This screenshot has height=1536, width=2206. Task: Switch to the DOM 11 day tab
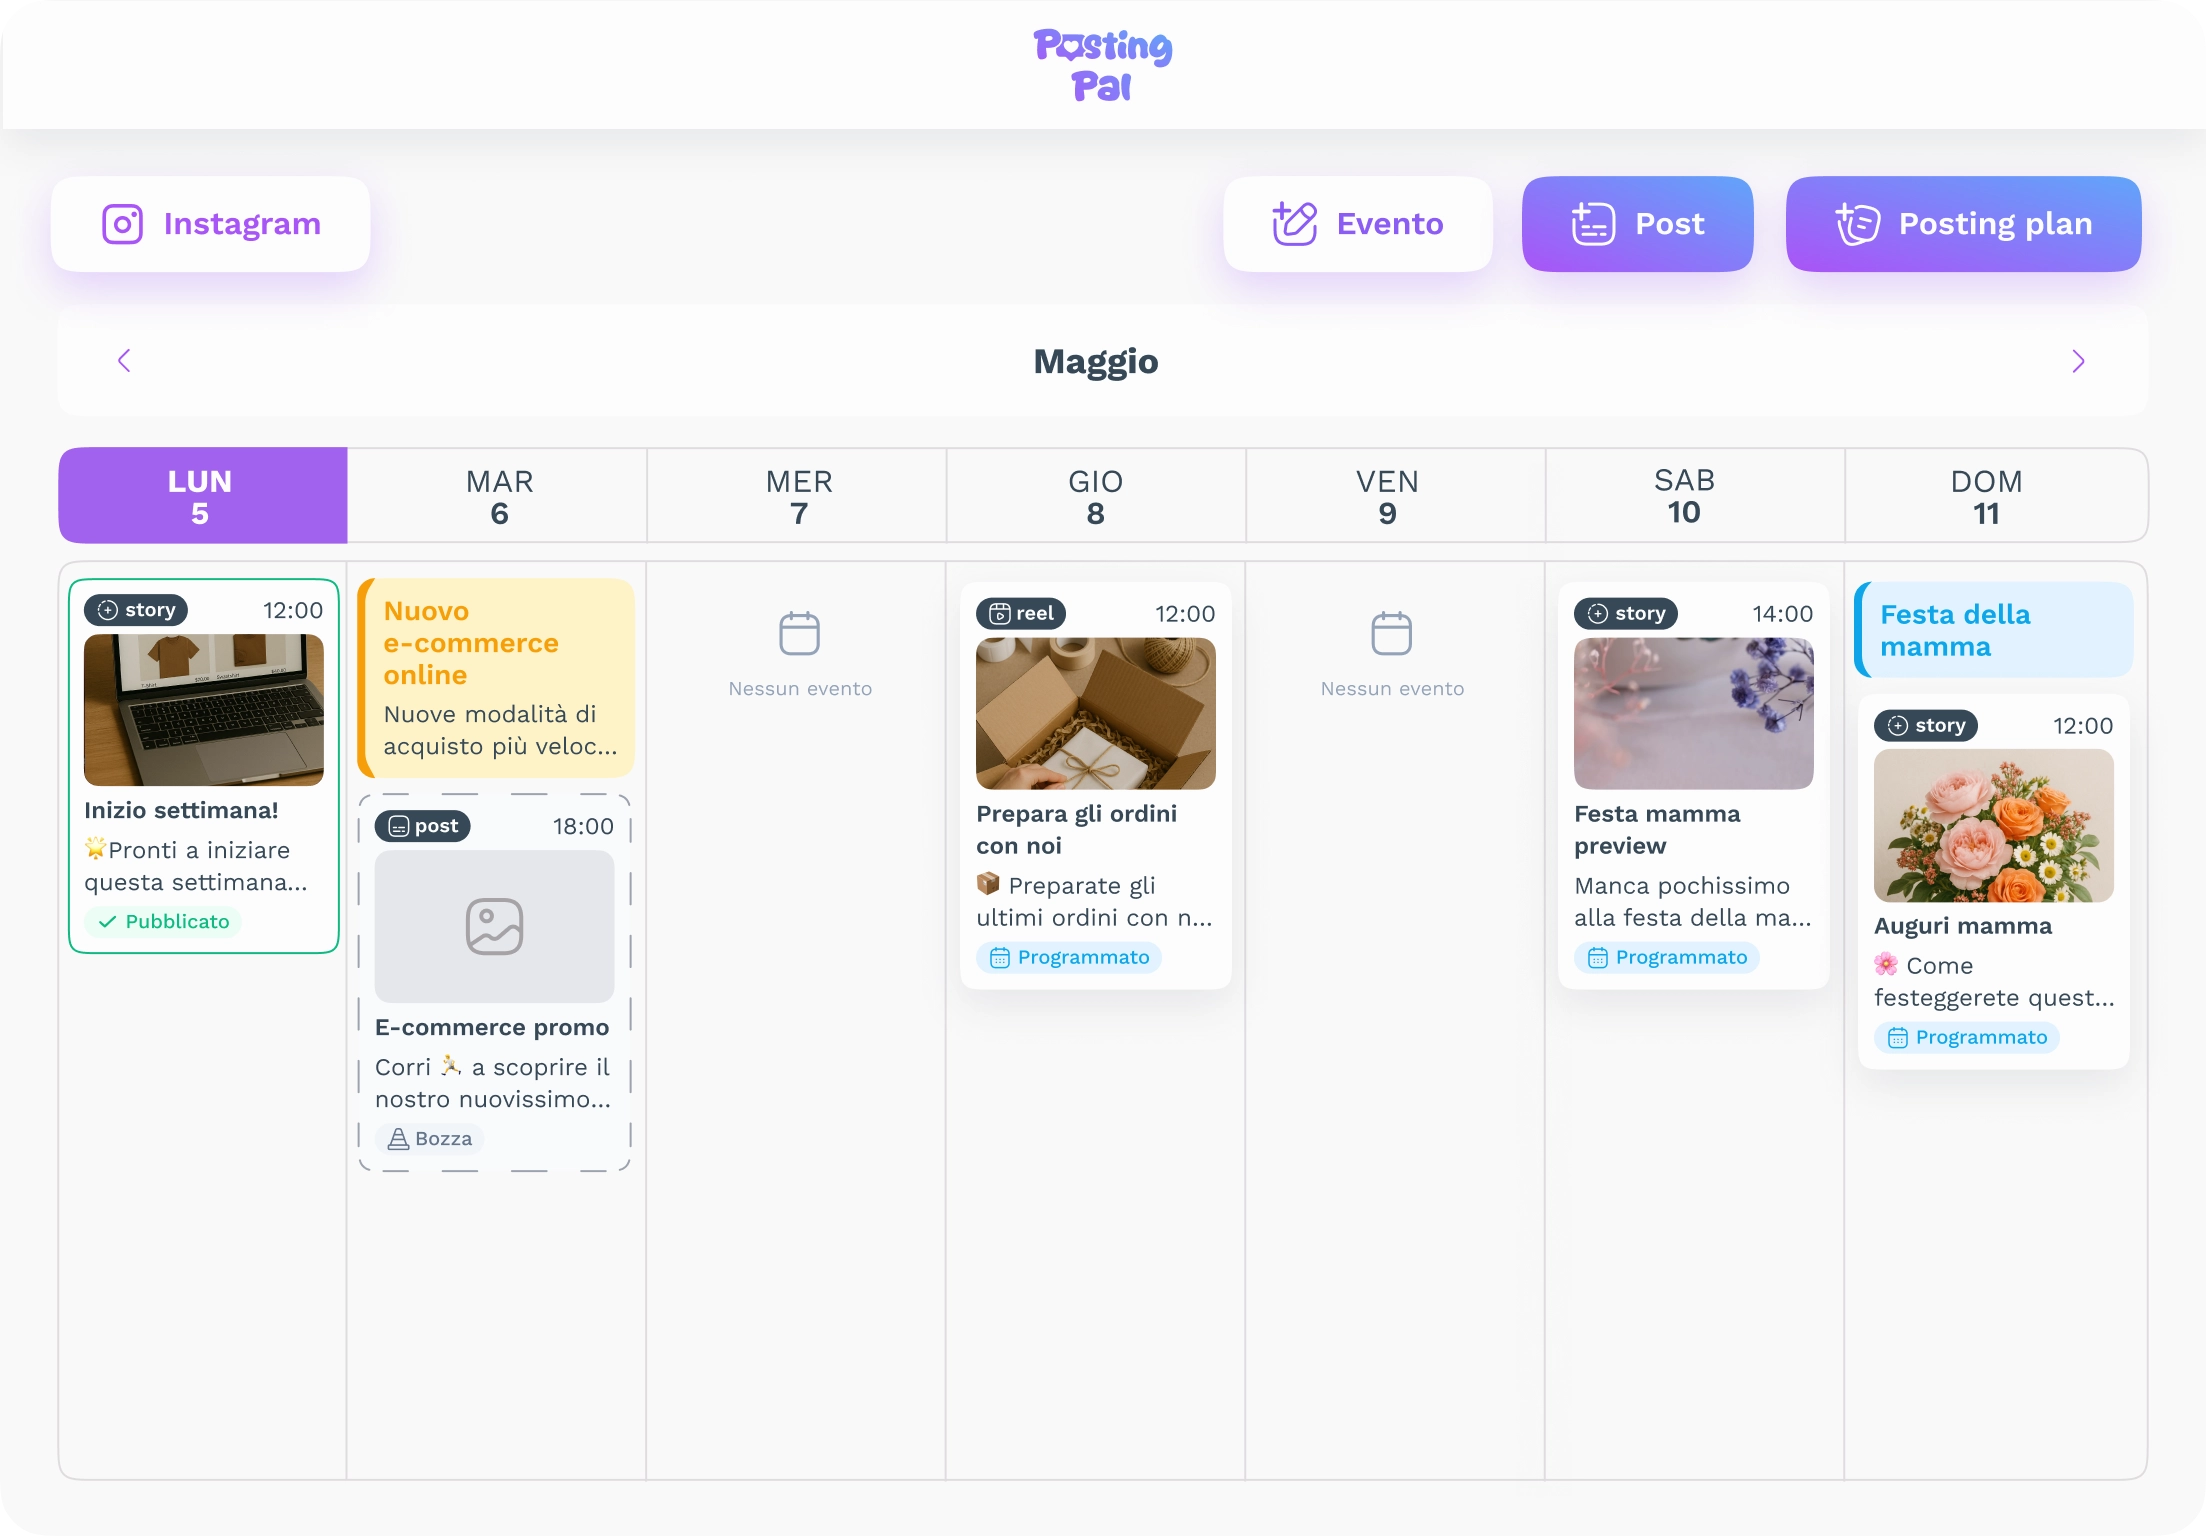pyautogui.click(x=1986, y=496)
